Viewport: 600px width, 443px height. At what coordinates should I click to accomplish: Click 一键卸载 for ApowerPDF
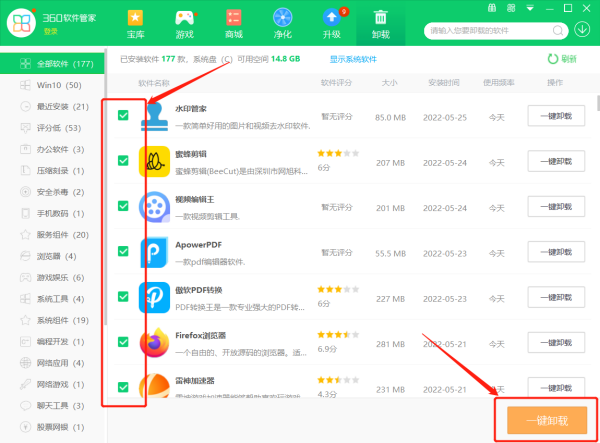[556, 252]
